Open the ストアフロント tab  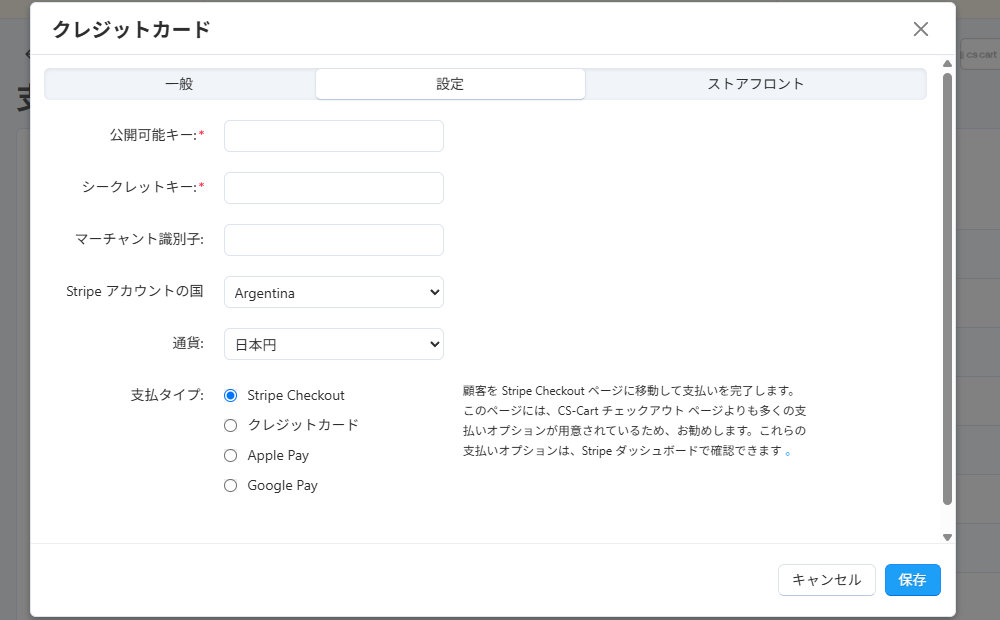[755, 84]
